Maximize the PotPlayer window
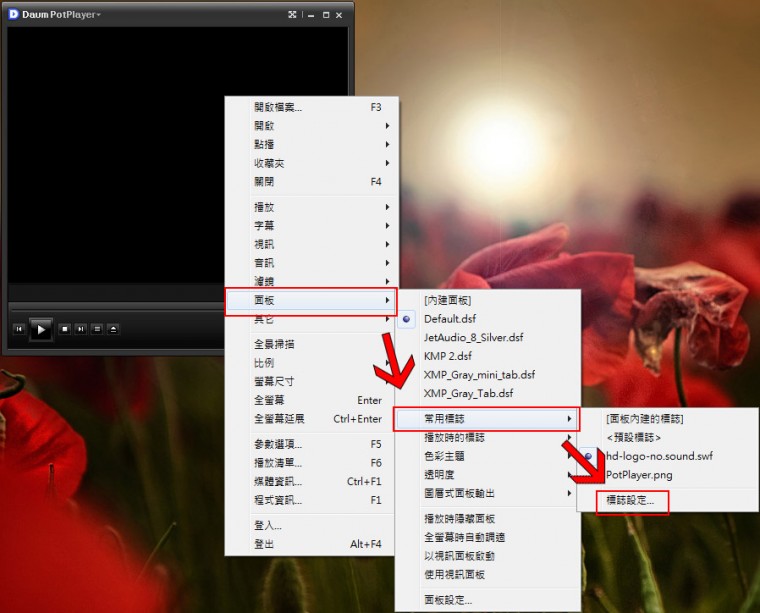The width and height of the screenshot is (760, 613). pos(326,15)
